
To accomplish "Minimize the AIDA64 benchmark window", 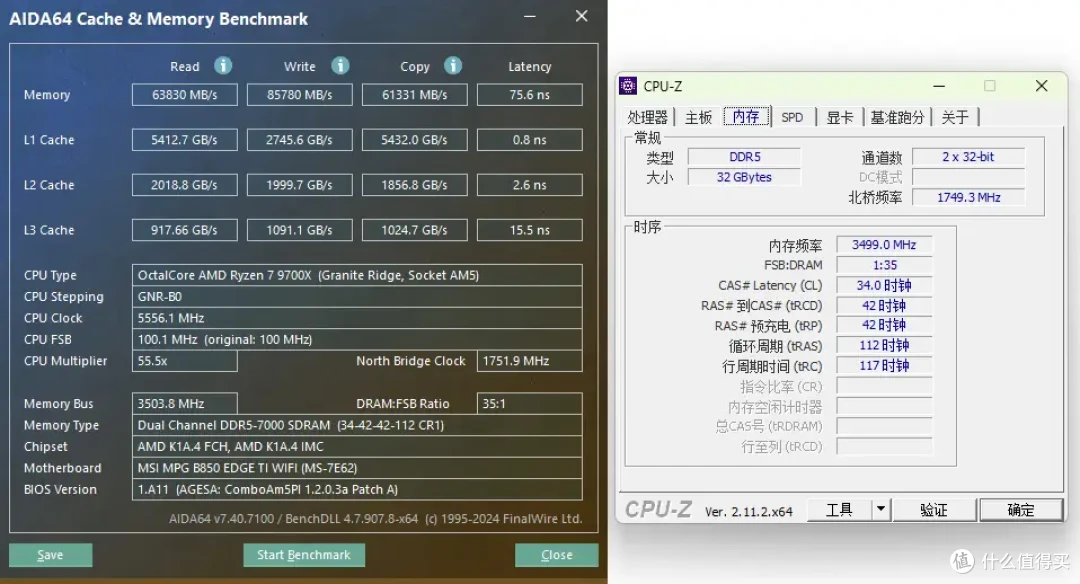I will [530, 16].
